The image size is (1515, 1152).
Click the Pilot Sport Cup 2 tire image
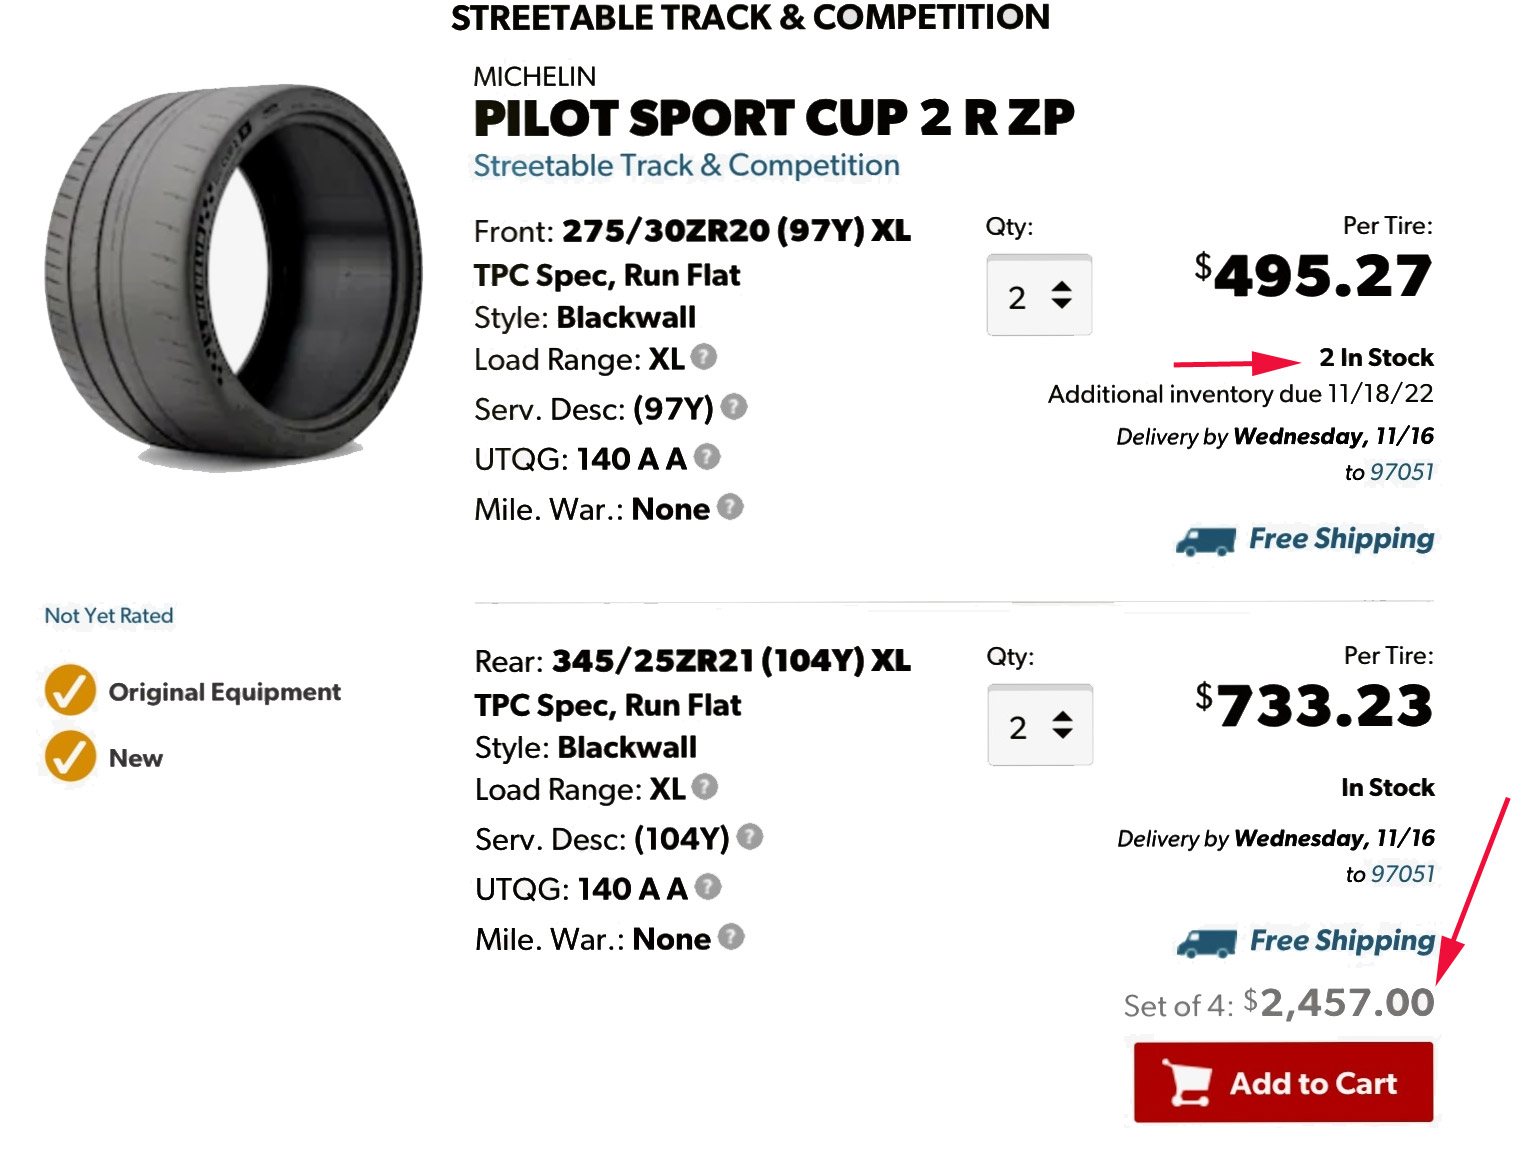click(232, 277)
